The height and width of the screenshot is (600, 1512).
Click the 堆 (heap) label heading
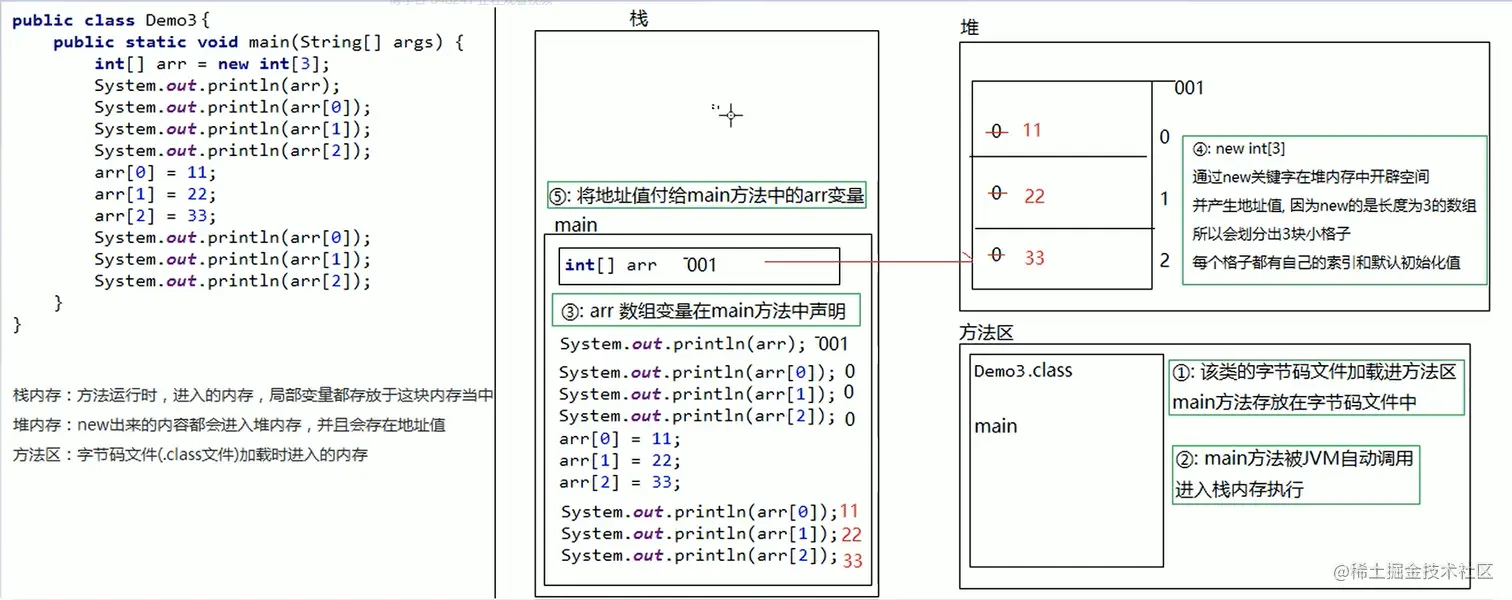click(968, 27)
